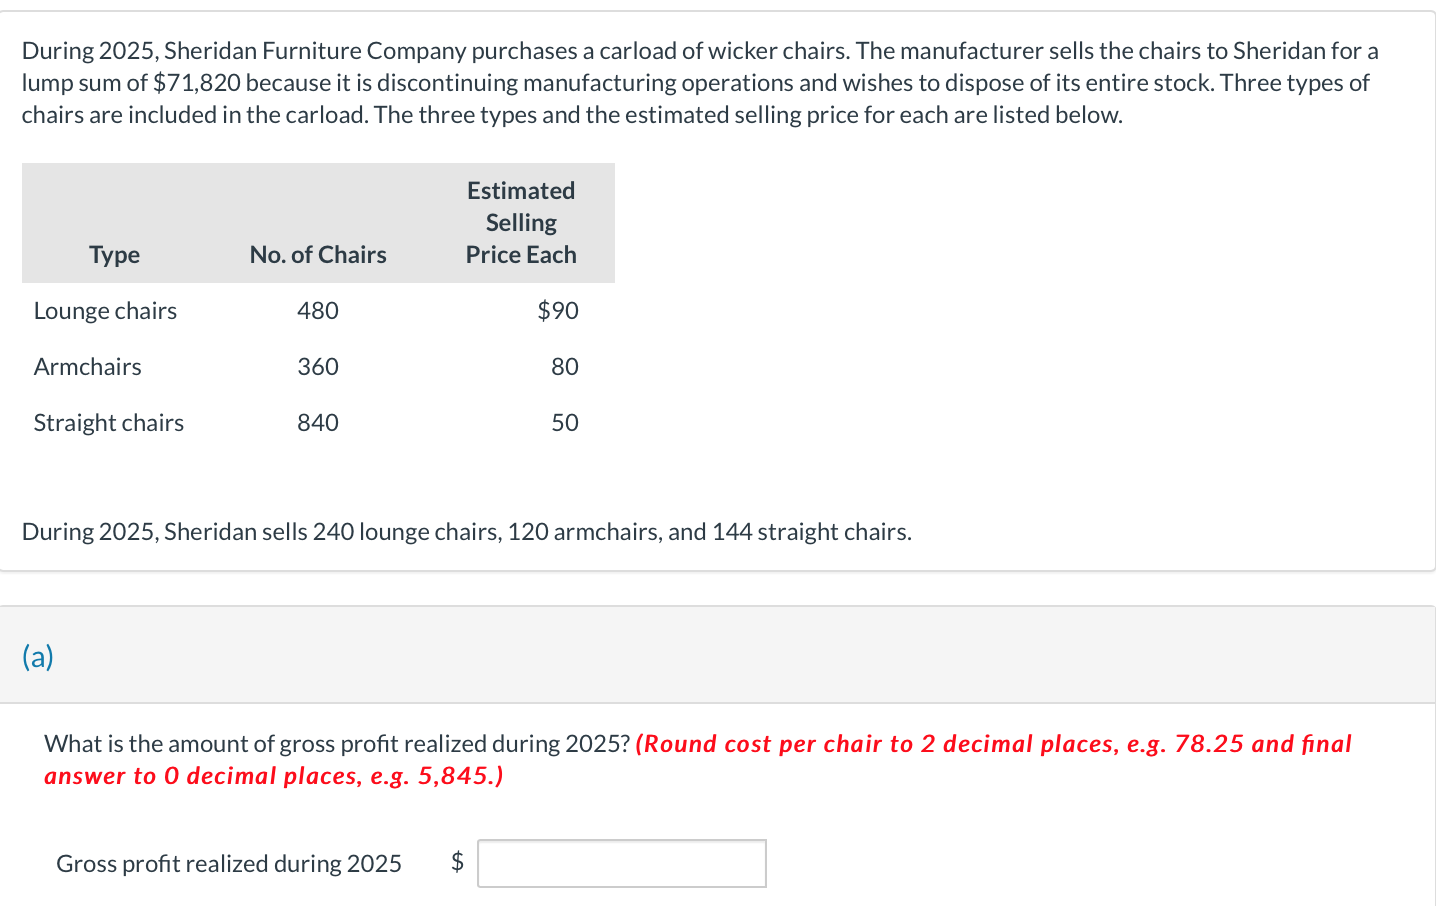This screenshot has height=906, width=1436.
Task: Select the $90 price cell
Action: tap(559, 310)
